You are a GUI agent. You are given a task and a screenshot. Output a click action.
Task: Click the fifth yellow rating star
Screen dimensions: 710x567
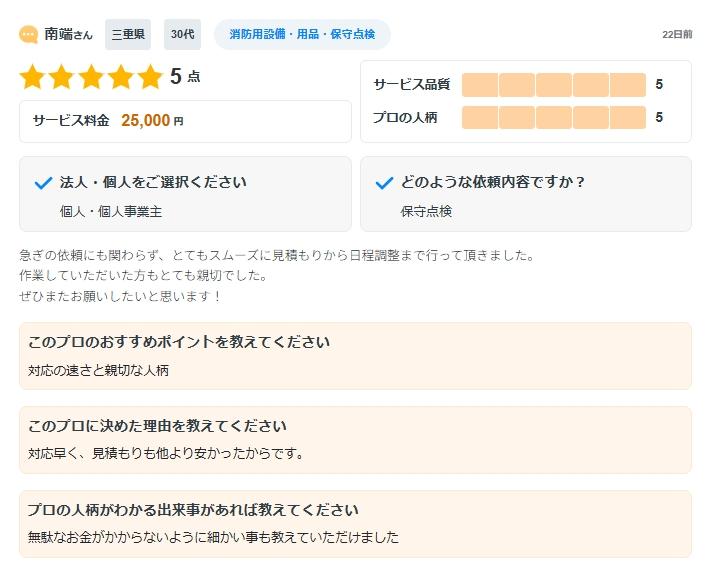pyautogui.click(x=149, y=77)
